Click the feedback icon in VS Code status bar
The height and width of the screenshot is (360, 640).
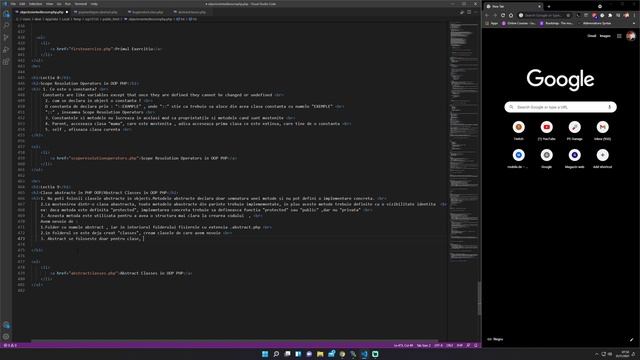pos(469,346)
